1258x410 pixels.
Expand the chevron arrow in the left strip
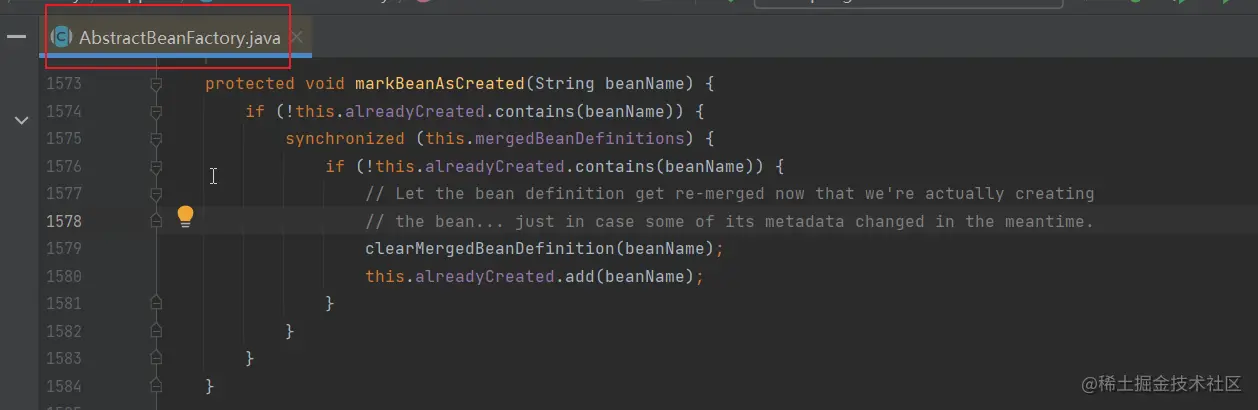tap(21, 120)
